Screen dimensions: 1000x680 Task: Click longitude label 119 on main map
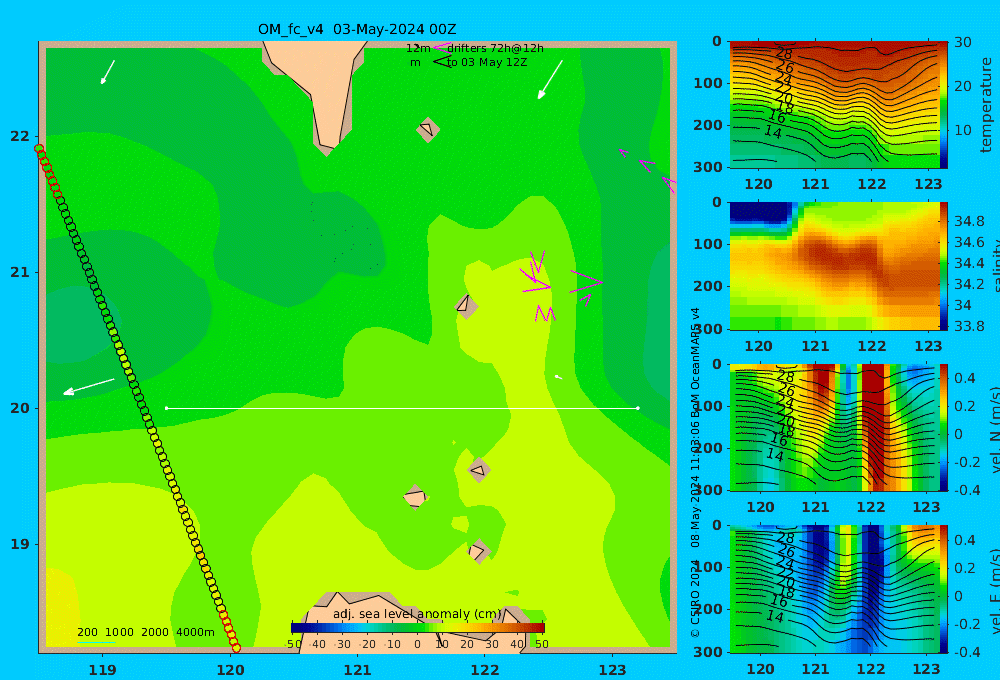coord(102,670)
